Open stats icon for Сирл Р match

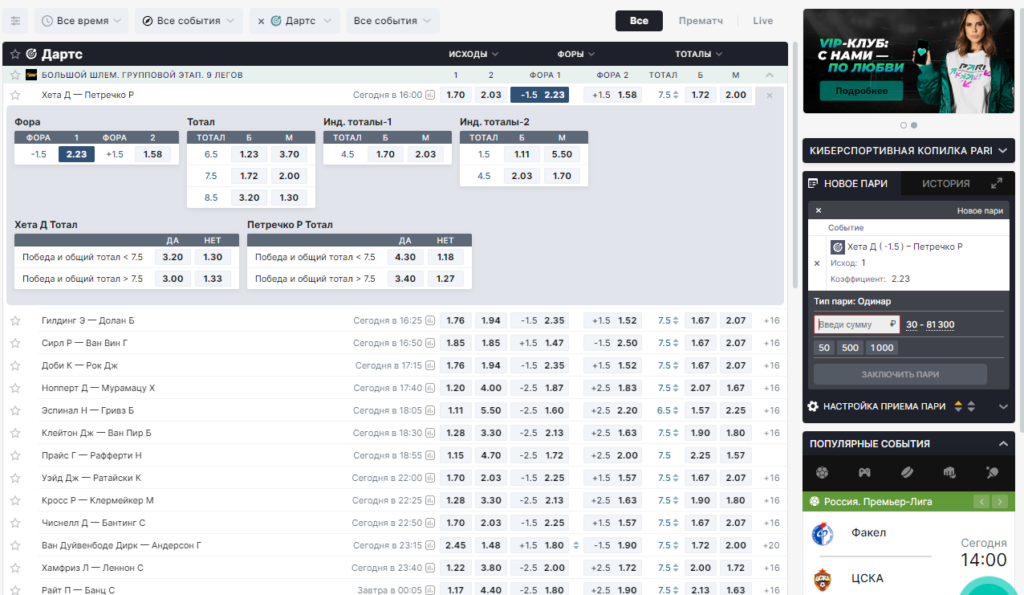[x=430, y=343]
